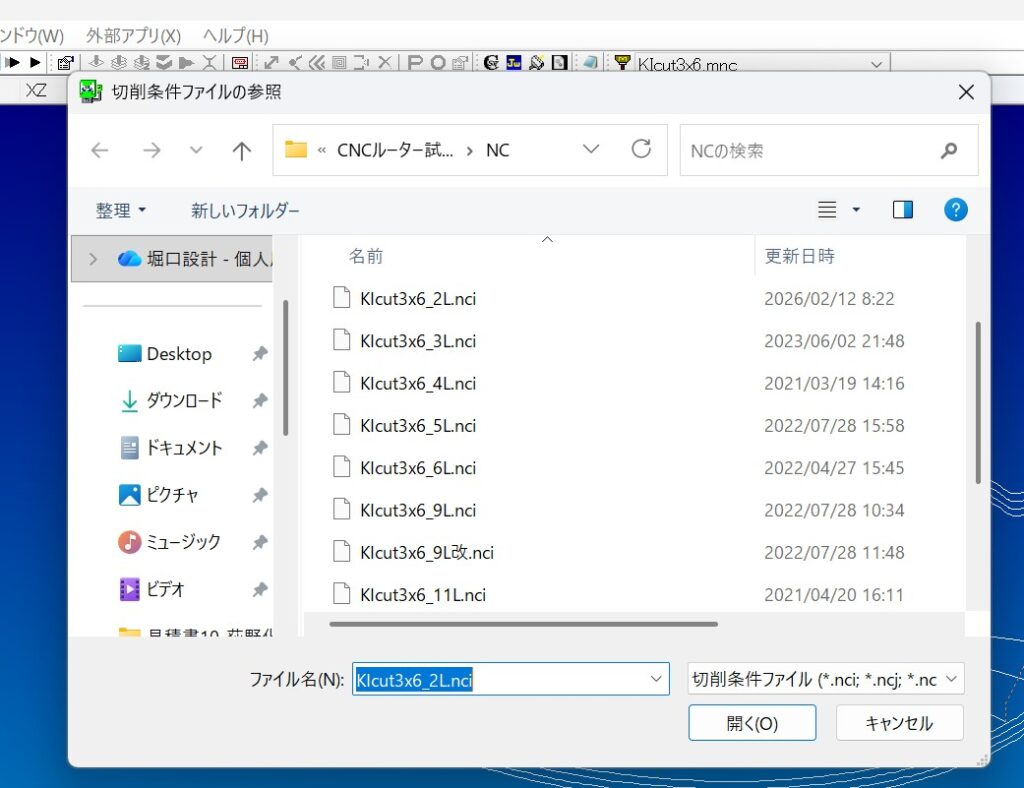The image size is (1024, 788).
Task: Open the dialog help question mark icon
Action: 956,209
